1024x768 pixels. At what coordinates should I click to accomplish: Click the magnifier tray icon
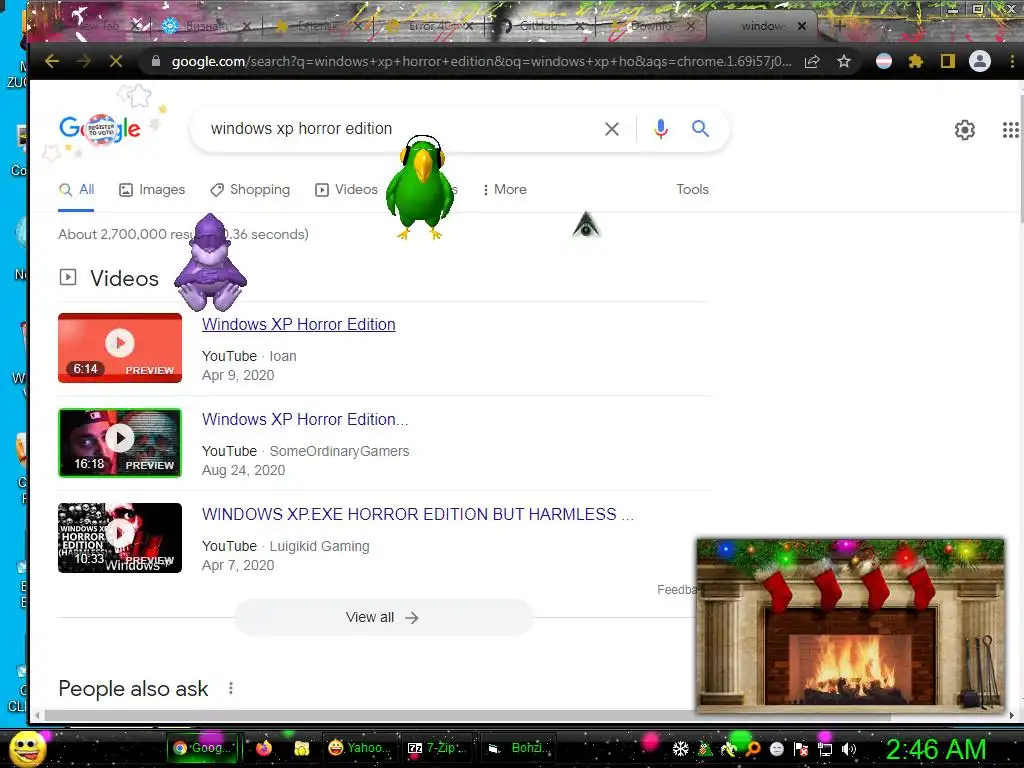(753, 749)
